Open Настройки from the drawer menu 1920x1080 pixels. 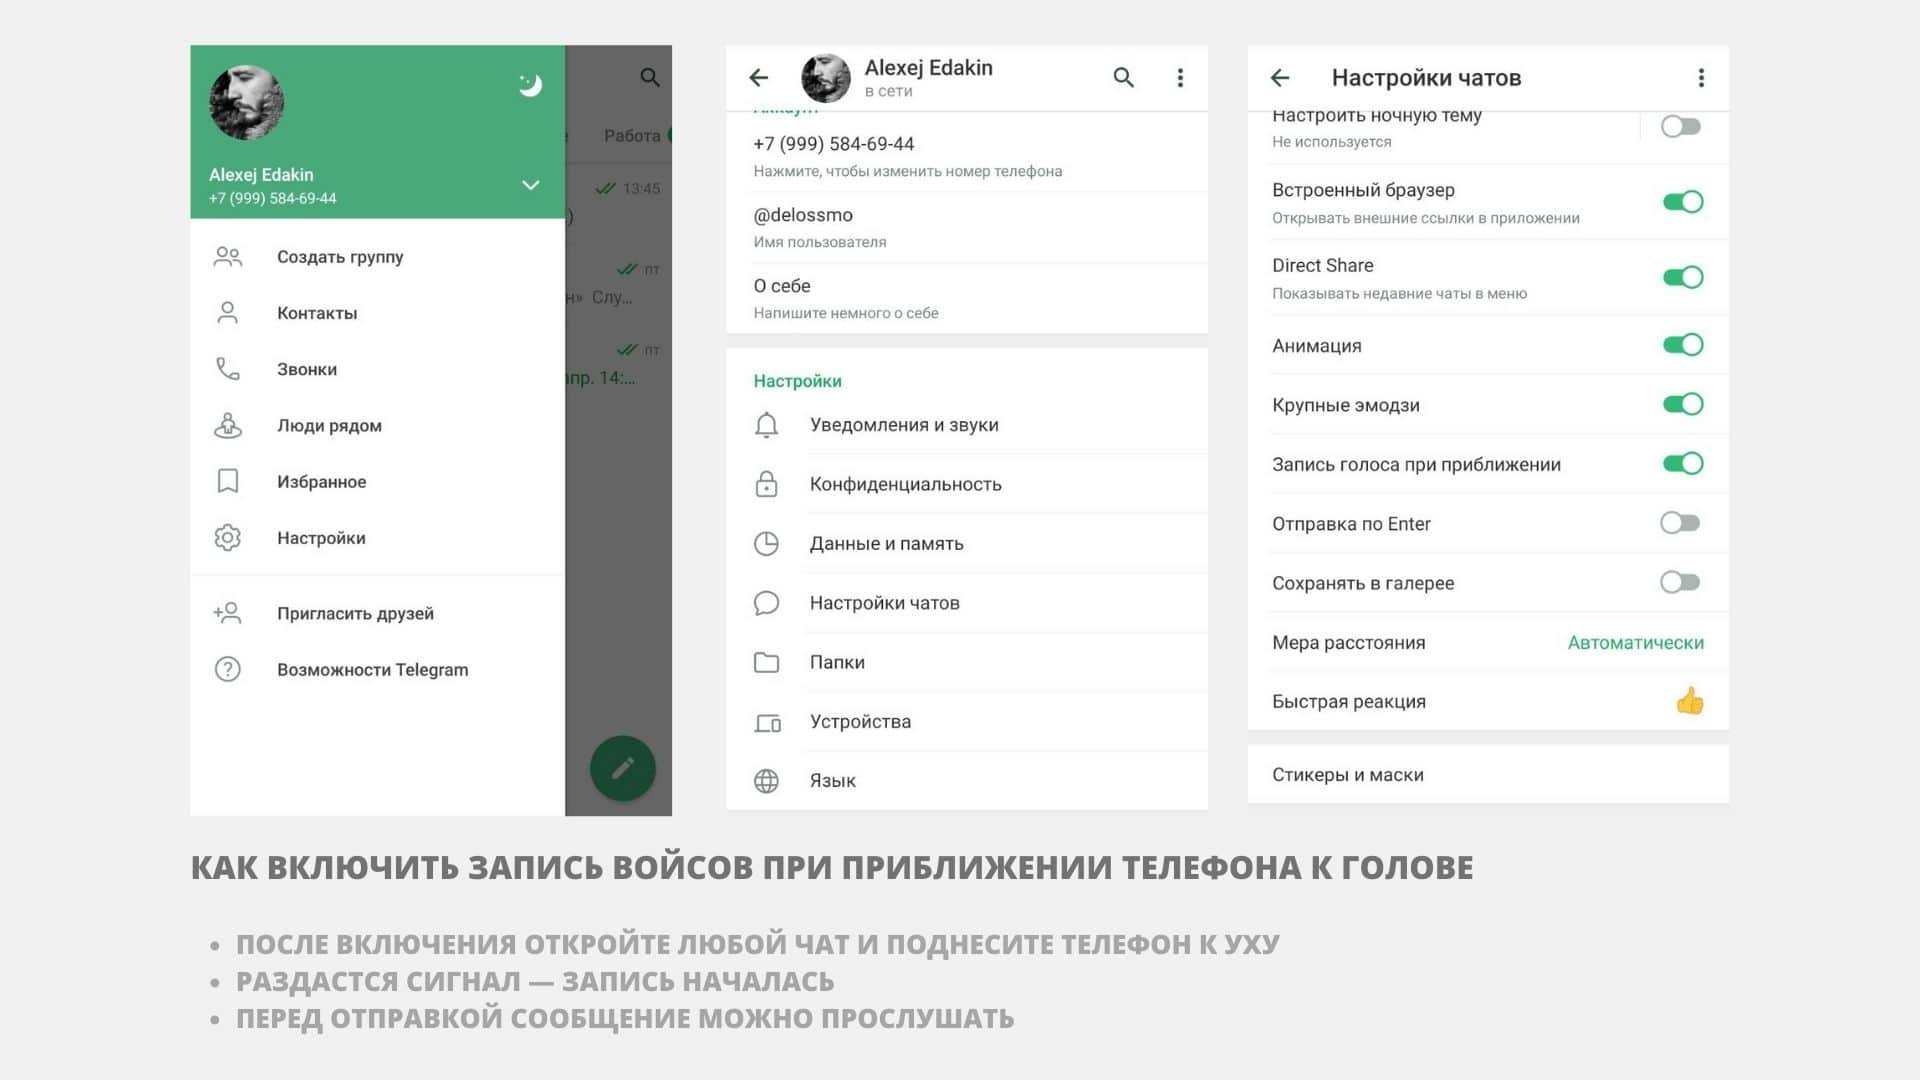click(x=377, y=537)
